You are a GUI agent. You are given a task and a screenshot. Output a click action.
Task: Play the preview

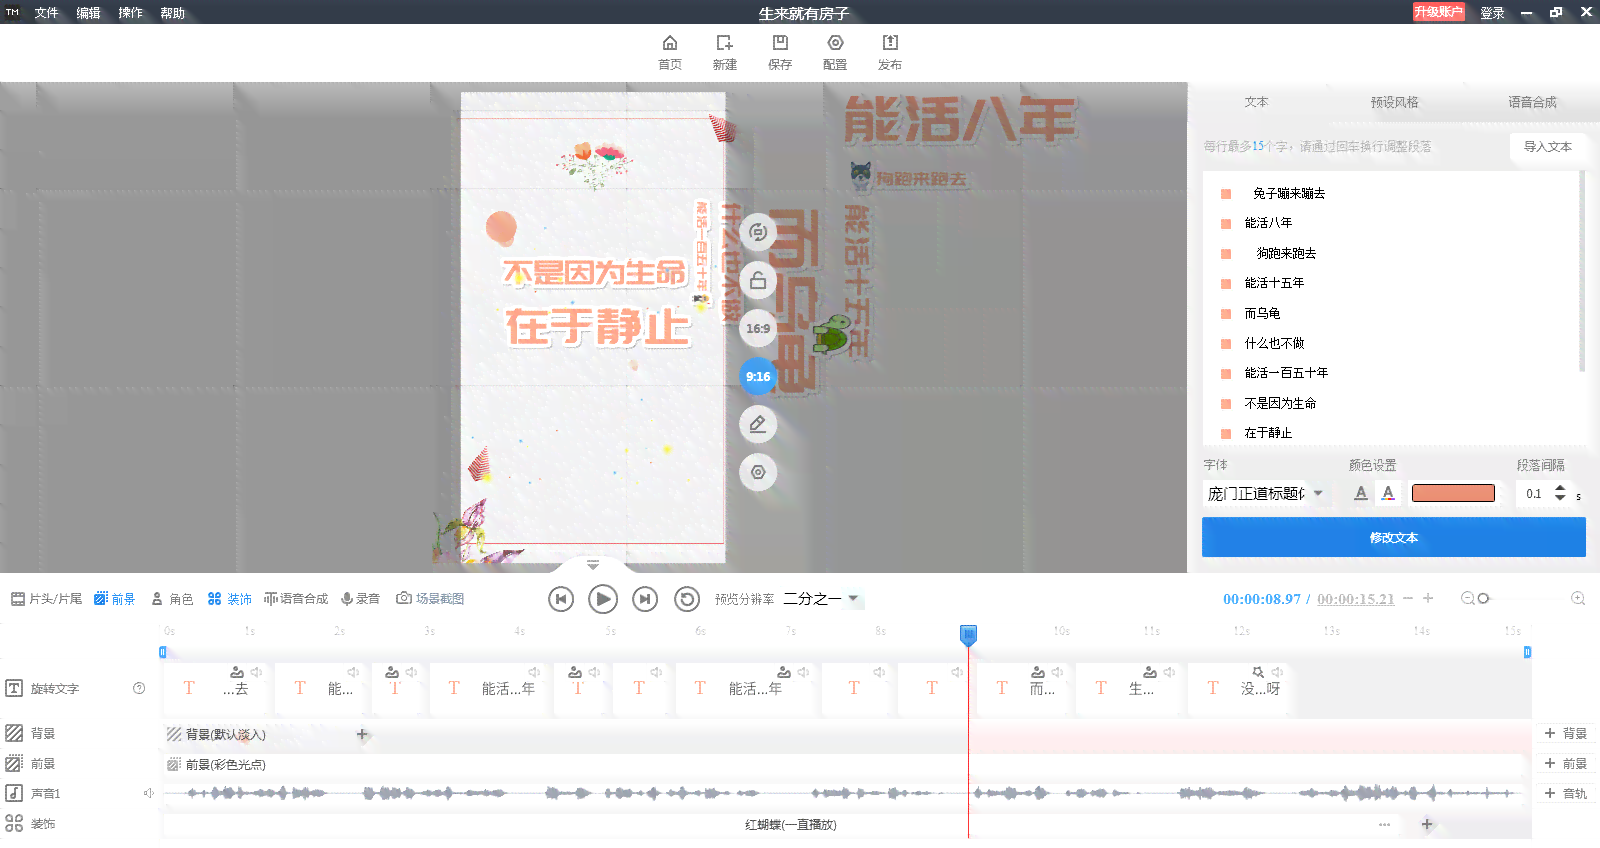(x=602, y=599)
